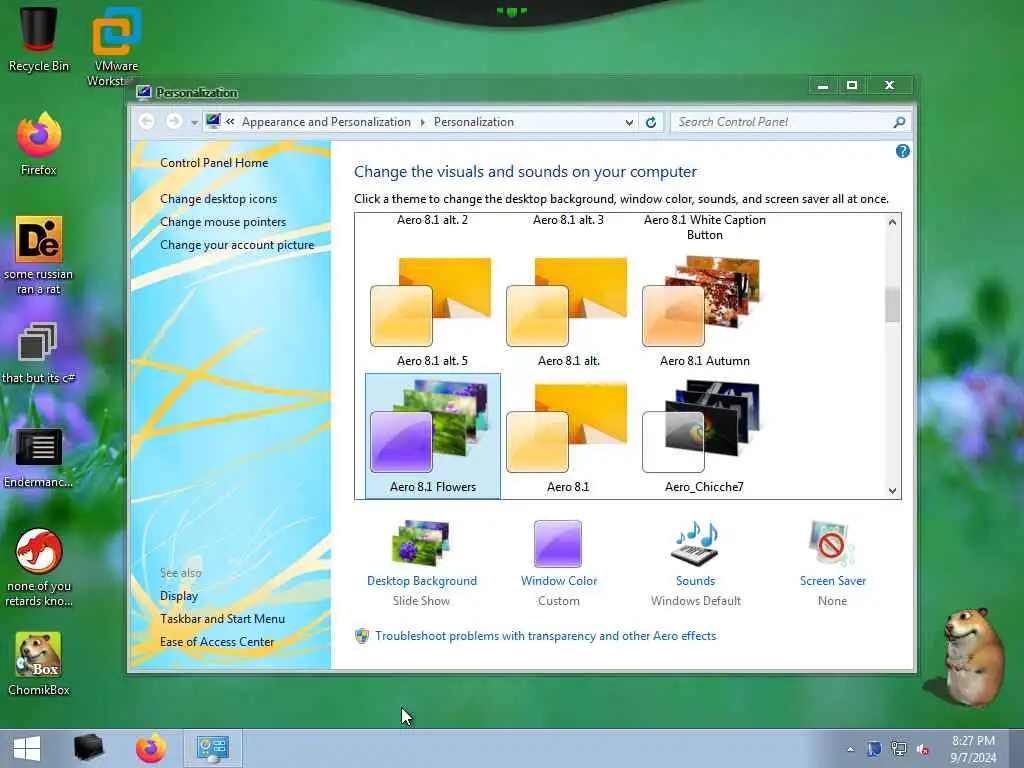Select the plain Aero 8.1 theme
1024x768 pixels.
tap(568, 436)
